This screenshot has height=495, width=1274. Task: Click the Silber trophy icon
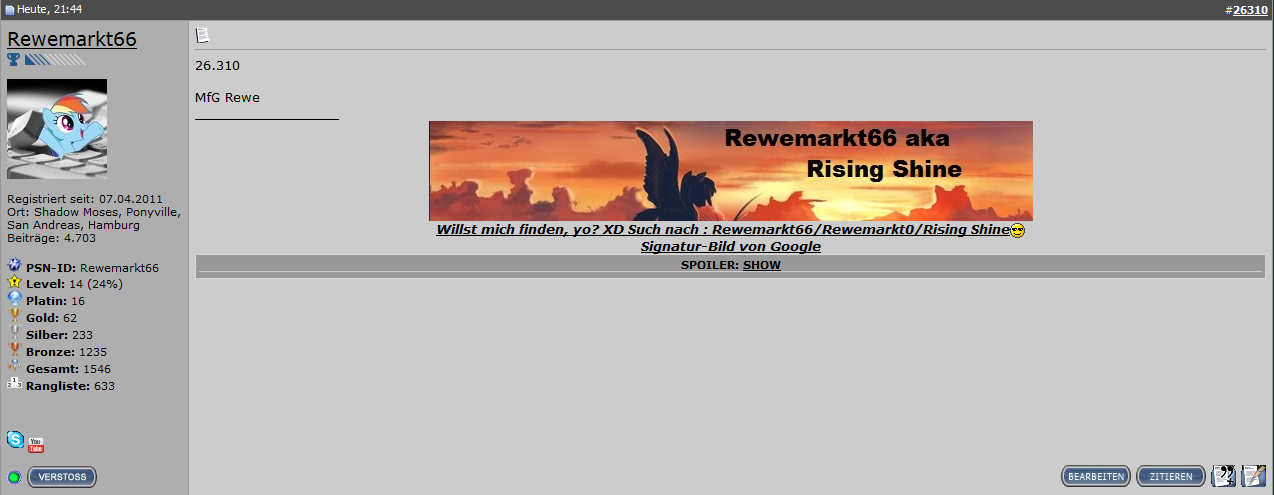(14, 333)
